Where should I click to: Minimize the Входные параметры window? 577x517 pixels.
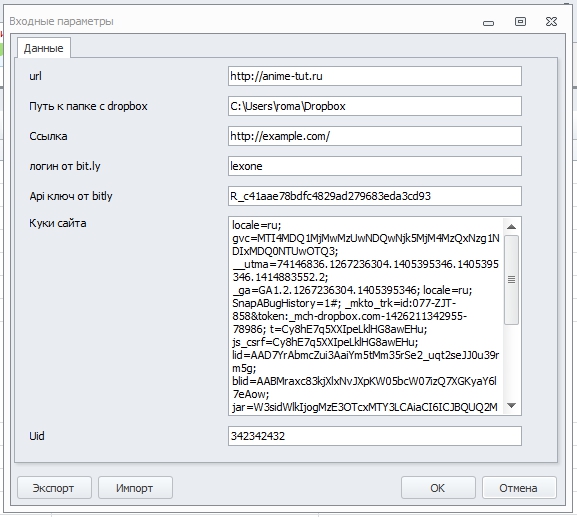(x=488, y=23)
